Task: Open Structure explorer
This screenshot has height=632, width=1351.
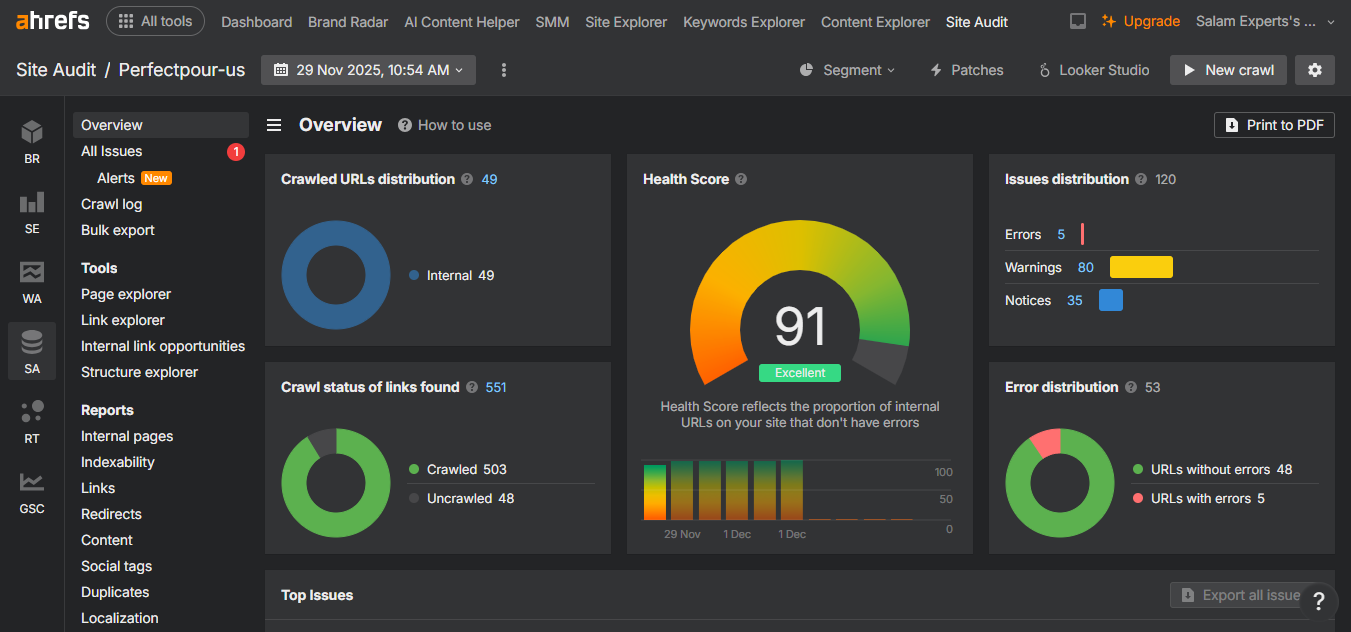Action: click(x=140, y=372)
